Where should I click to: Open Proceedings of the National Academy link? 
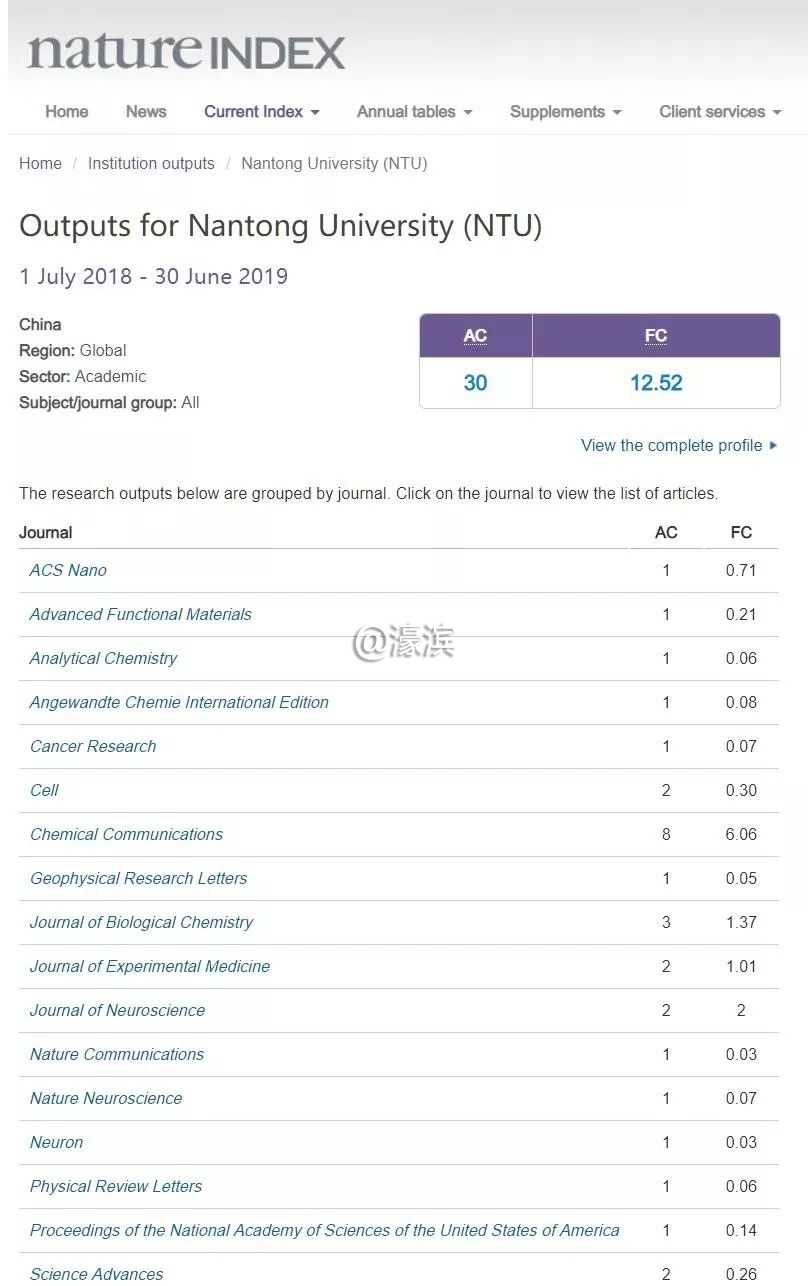click(324, 1230)
